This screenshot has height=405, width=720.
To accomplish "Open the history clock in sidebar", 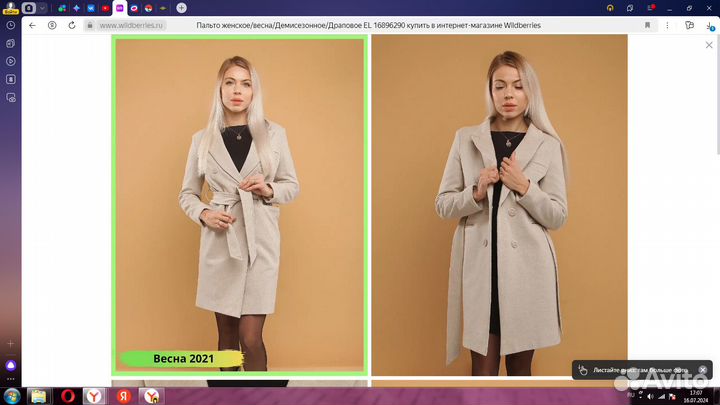I will (x=11, y=25).
